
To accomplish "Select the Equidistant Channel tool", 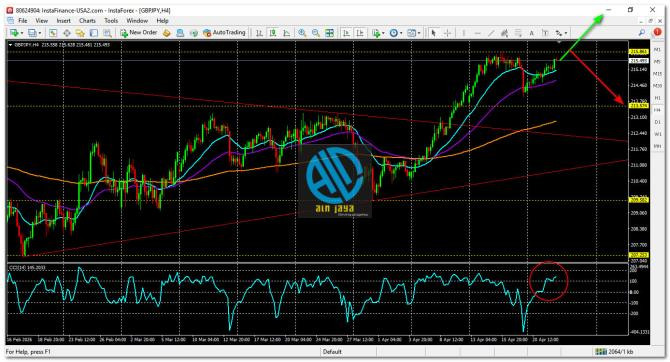I will tap(505, 33).
